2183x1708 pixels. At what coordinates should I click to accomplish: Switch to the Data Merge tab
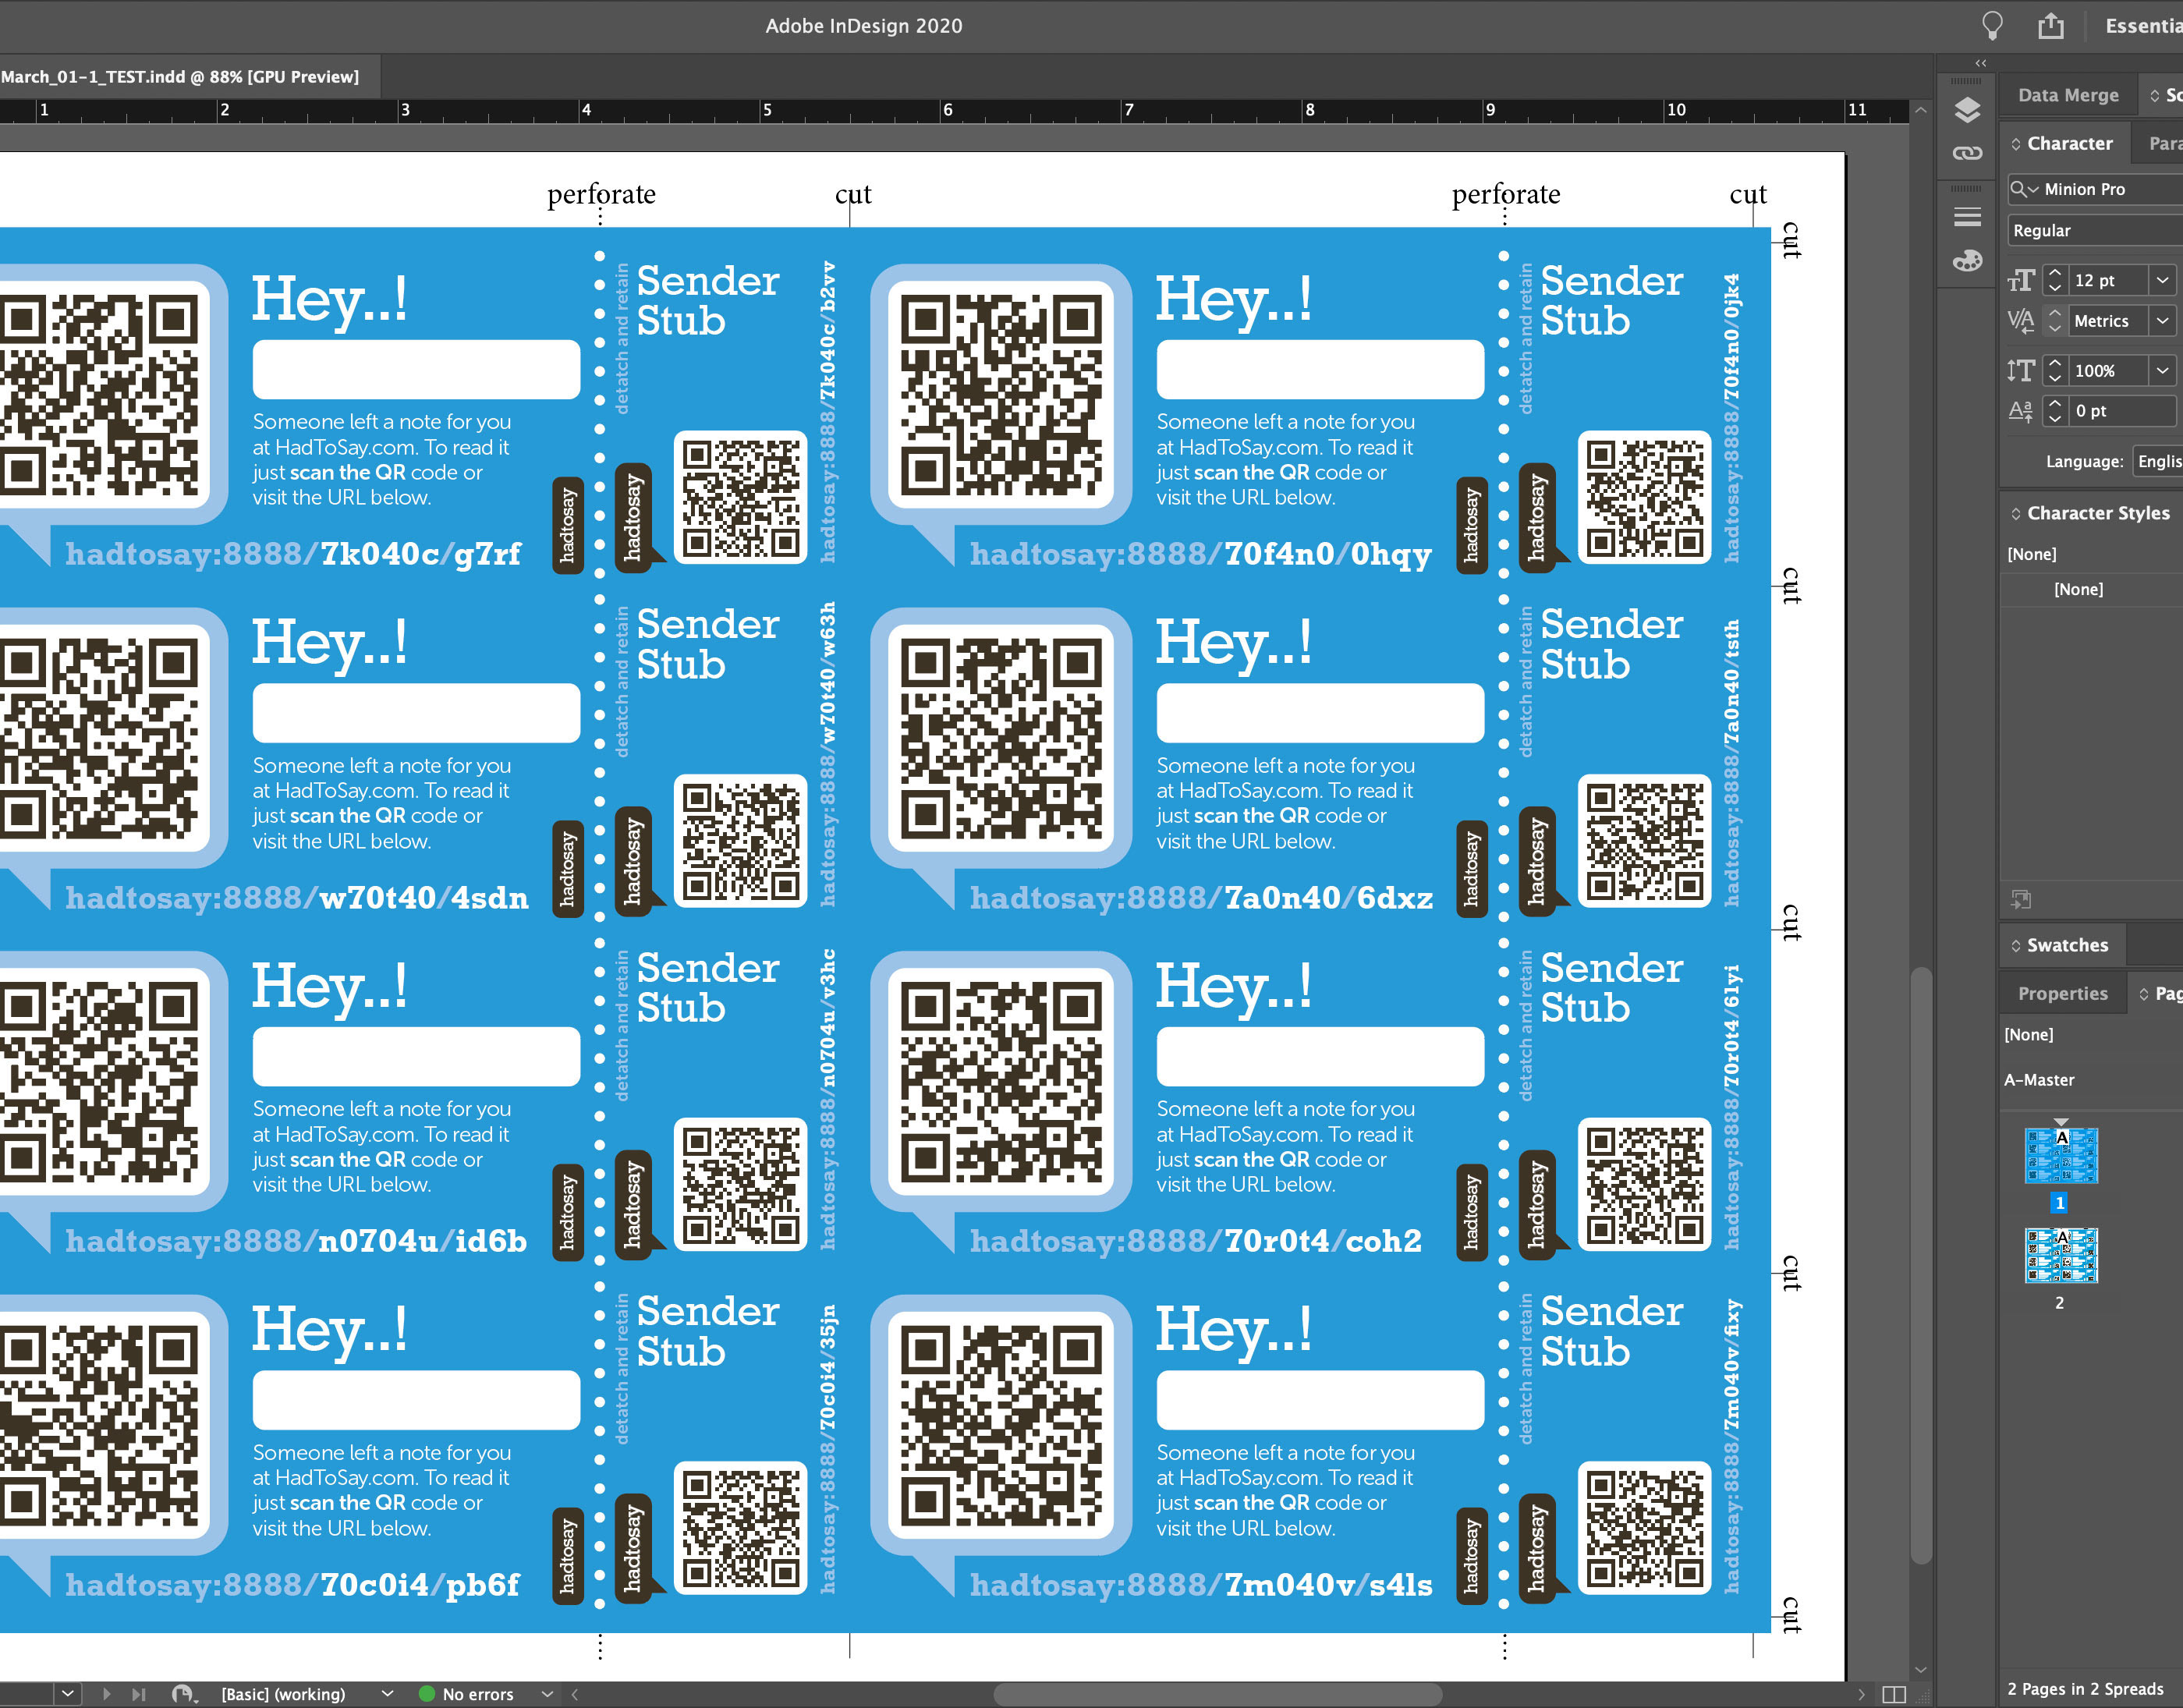[x=2067, y=95]
